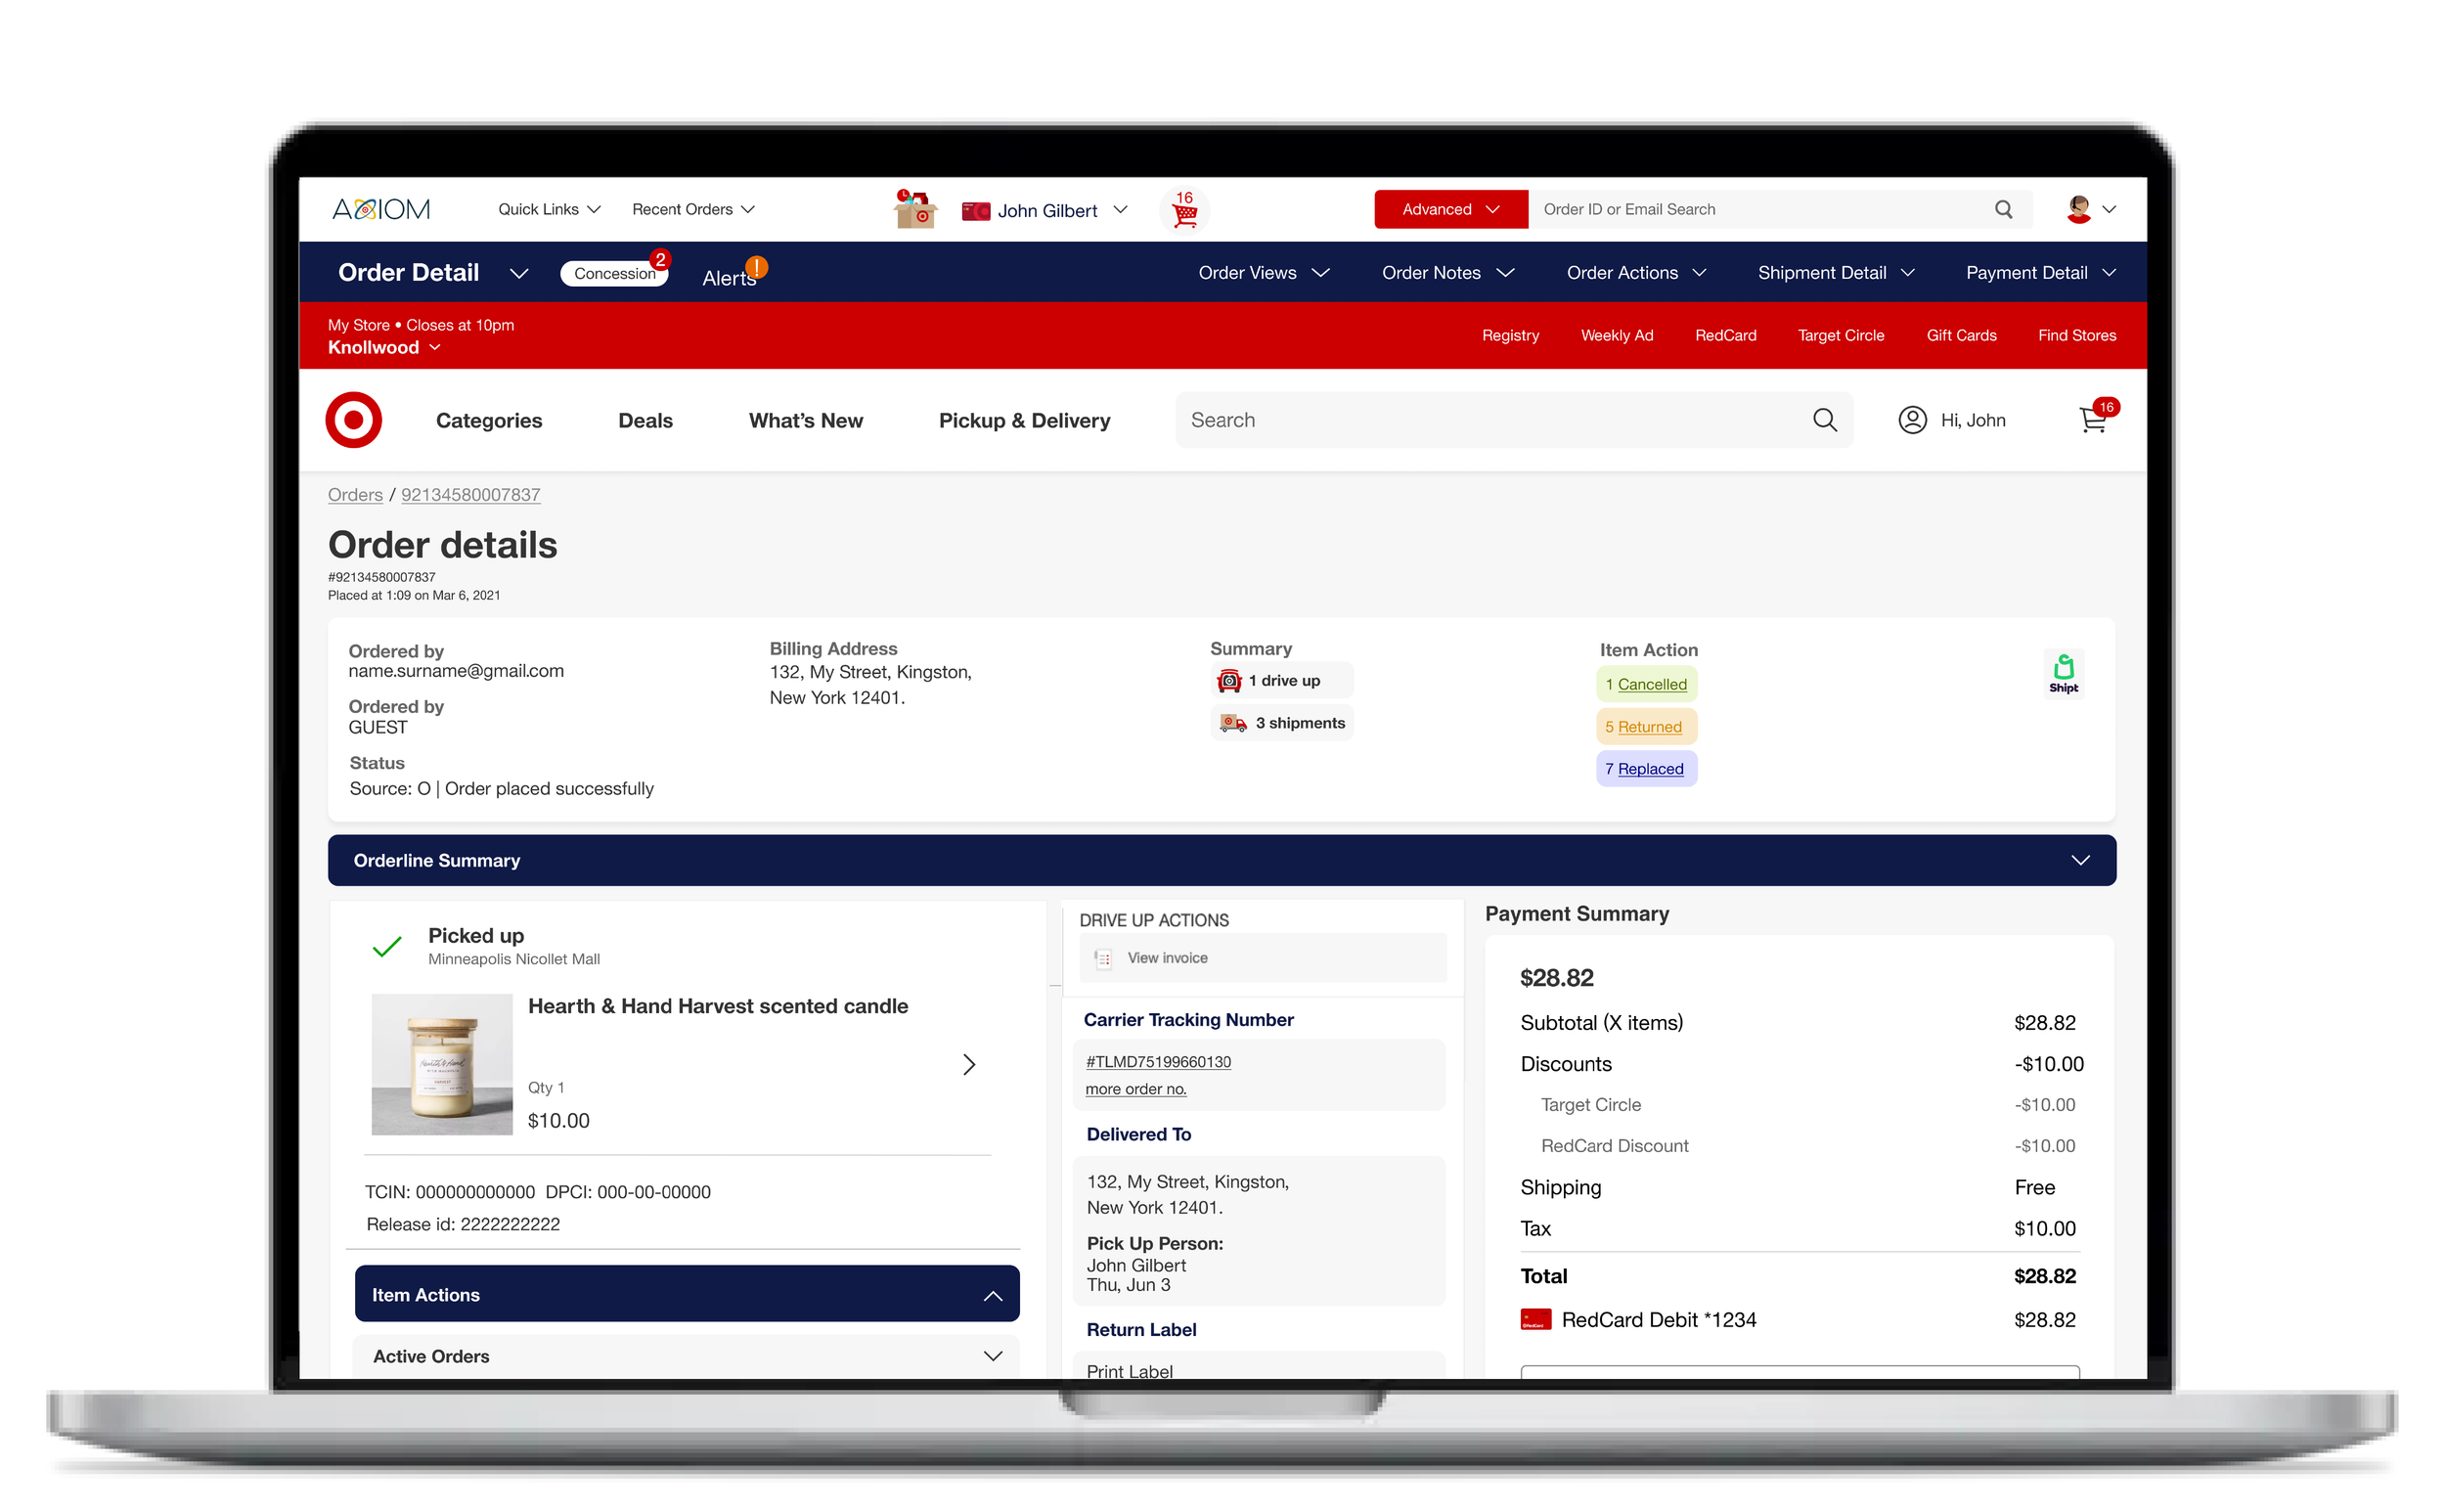View the 1 Cancelled item action
2445x1512 pixels.
pyautogui.click(x=1646, y=684)
